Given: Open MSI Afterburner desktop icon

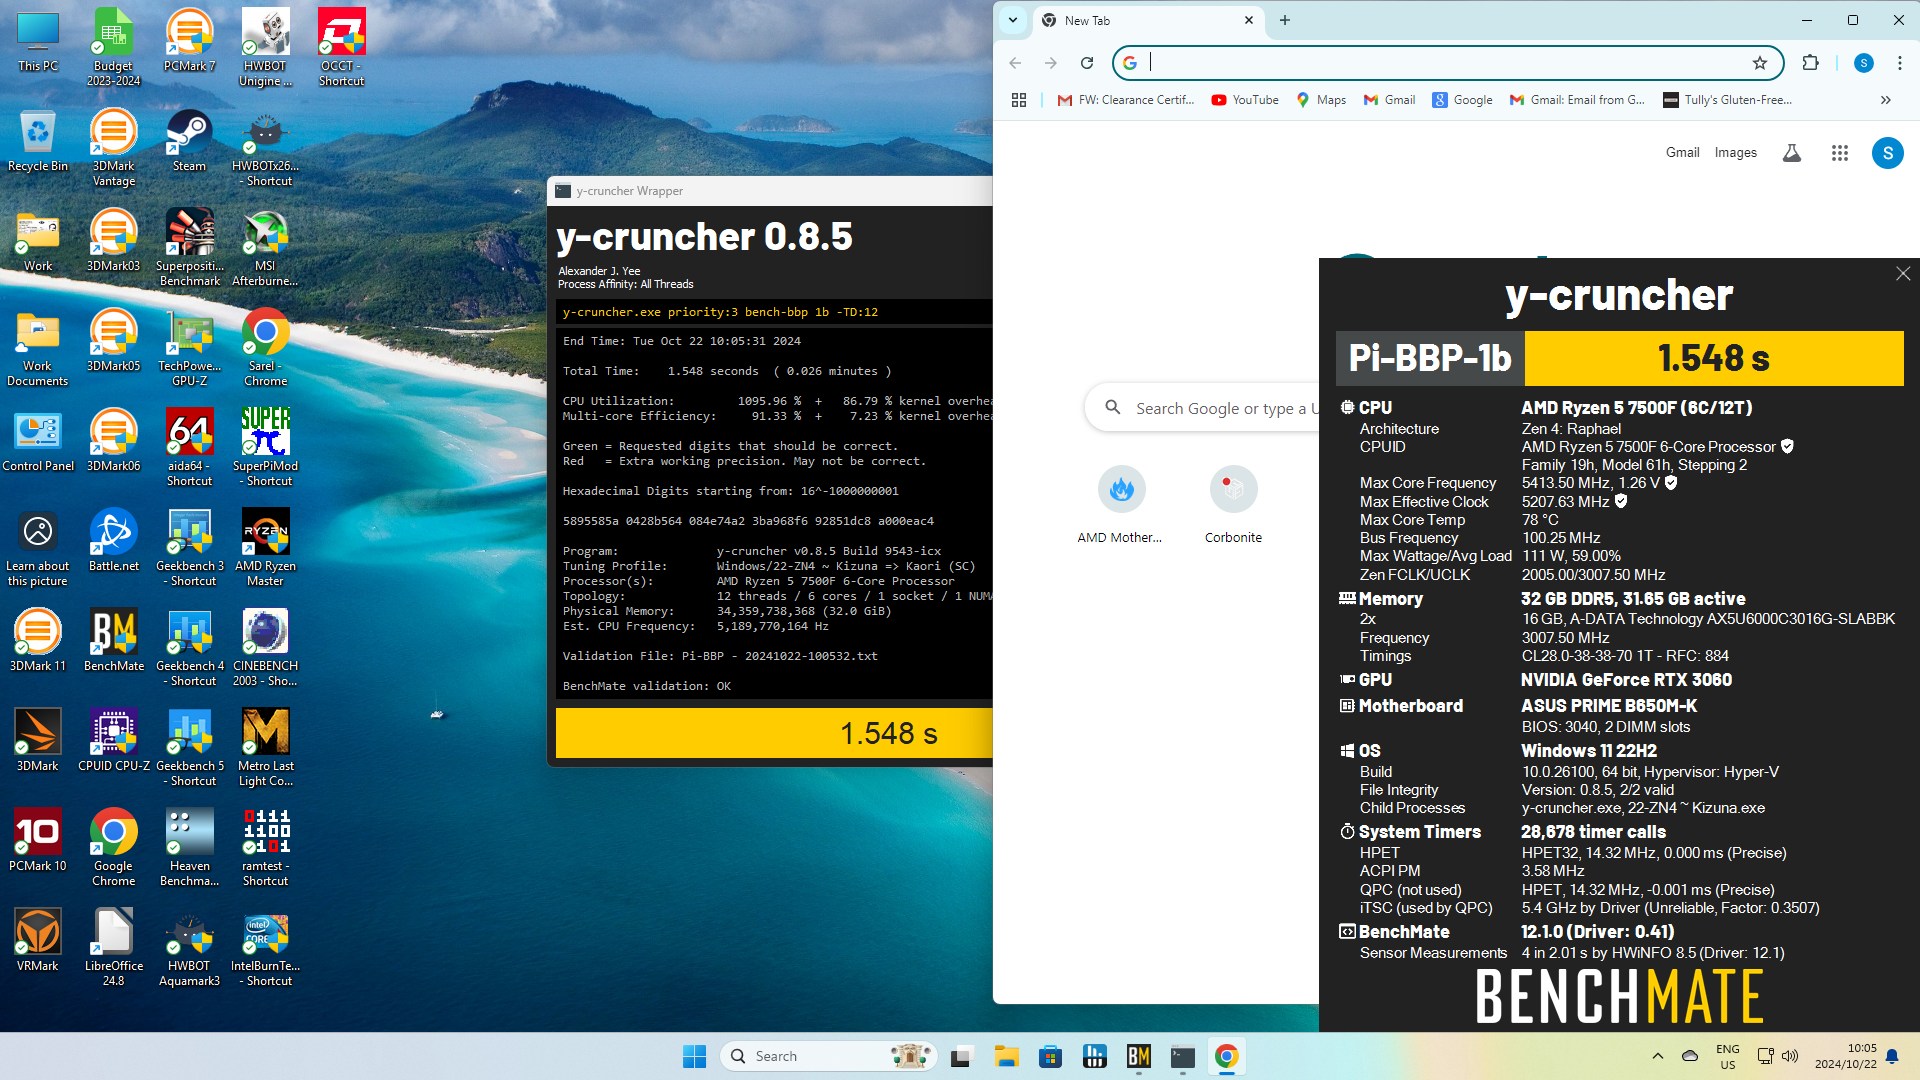Looking at the screenshot, I should click(x=265, y=247).
